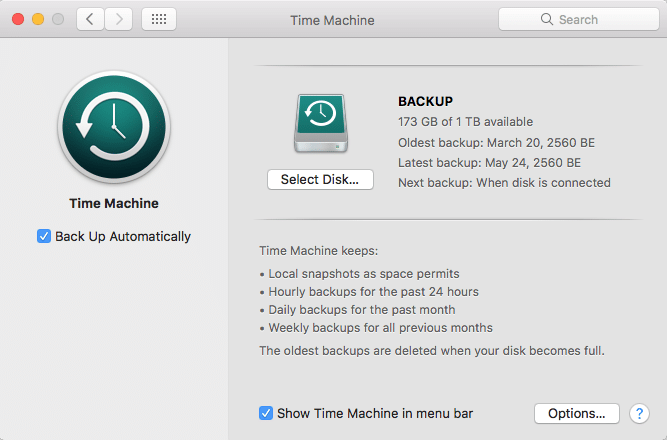
Task: Show all preferences grid icon
Action: 159,19
